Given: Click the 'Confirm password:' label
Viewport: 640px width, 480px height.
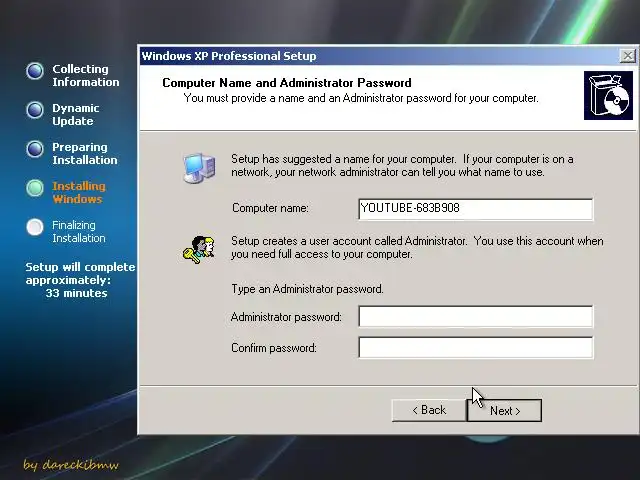Looking at the screenshot, I should click(x=274, y=348).
